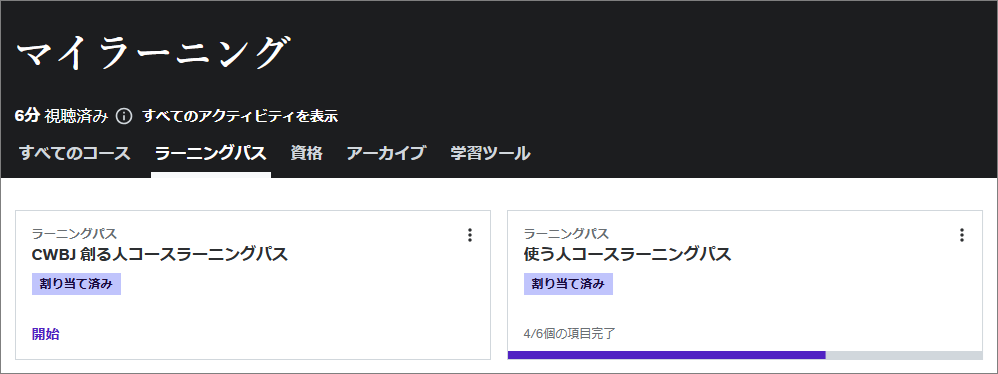The width and height of the screenshot is (998, 374).
Task: Click the 4/6個の項目完了 progress text
Action: [x=570, y=333]
